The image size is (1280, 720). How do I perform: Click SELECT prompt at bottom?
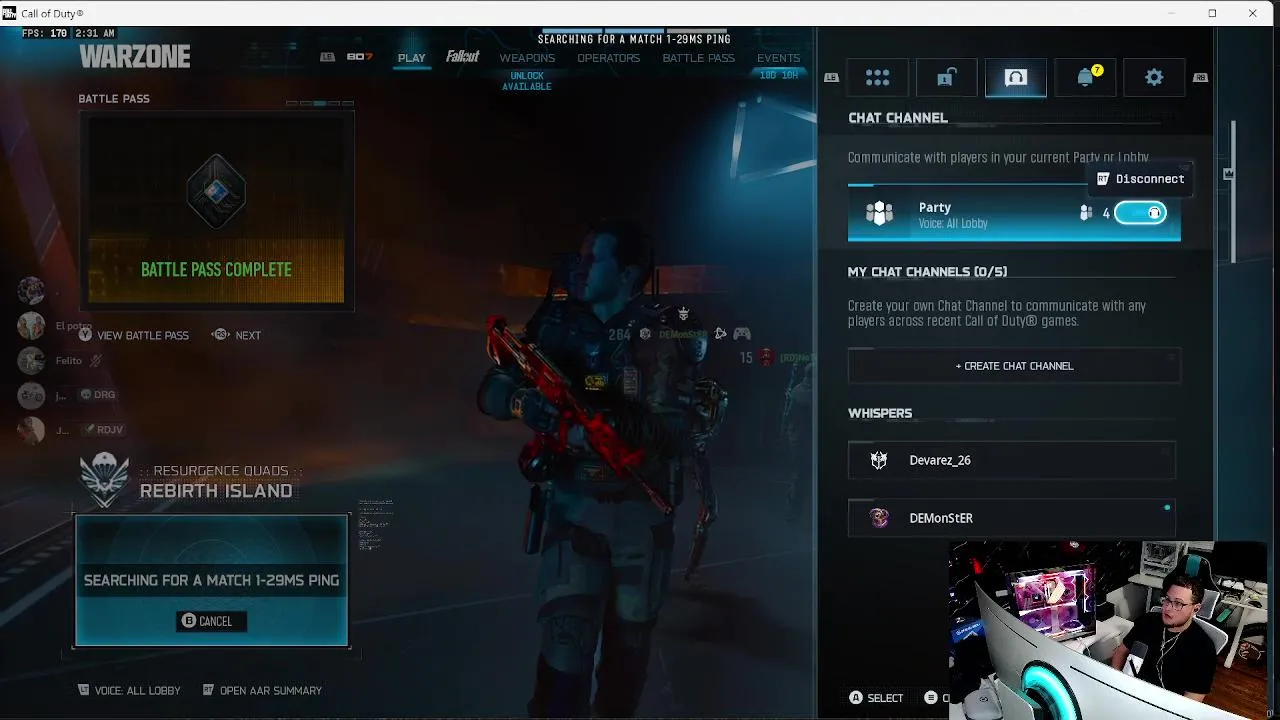876,698
